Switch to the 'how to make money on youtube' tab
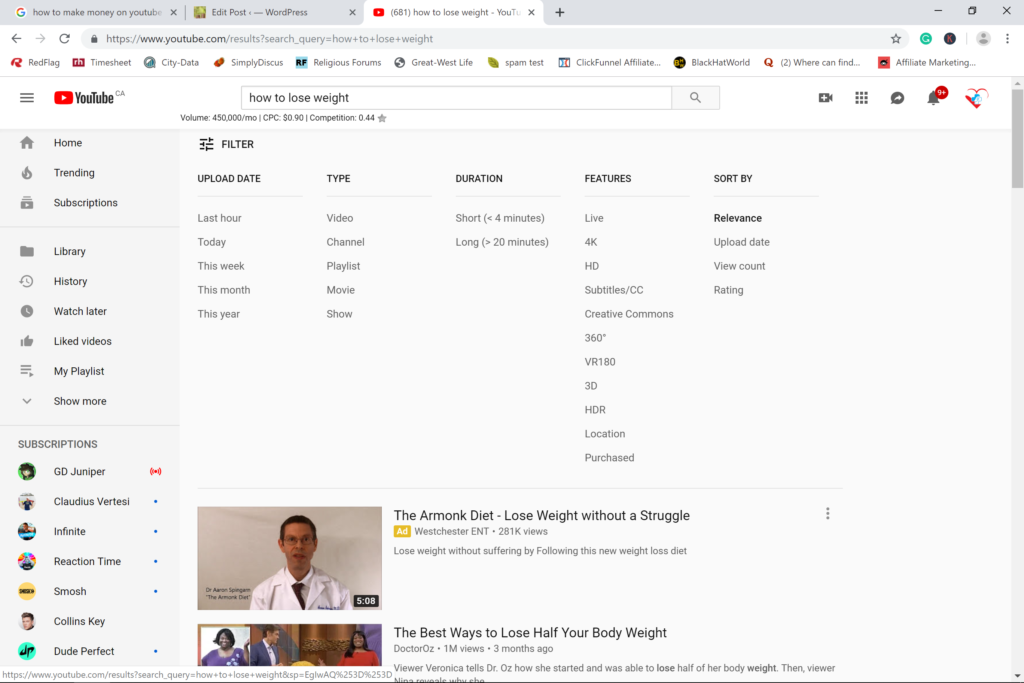The width and height of the screenshot is (1024, 683). point(97,12)
